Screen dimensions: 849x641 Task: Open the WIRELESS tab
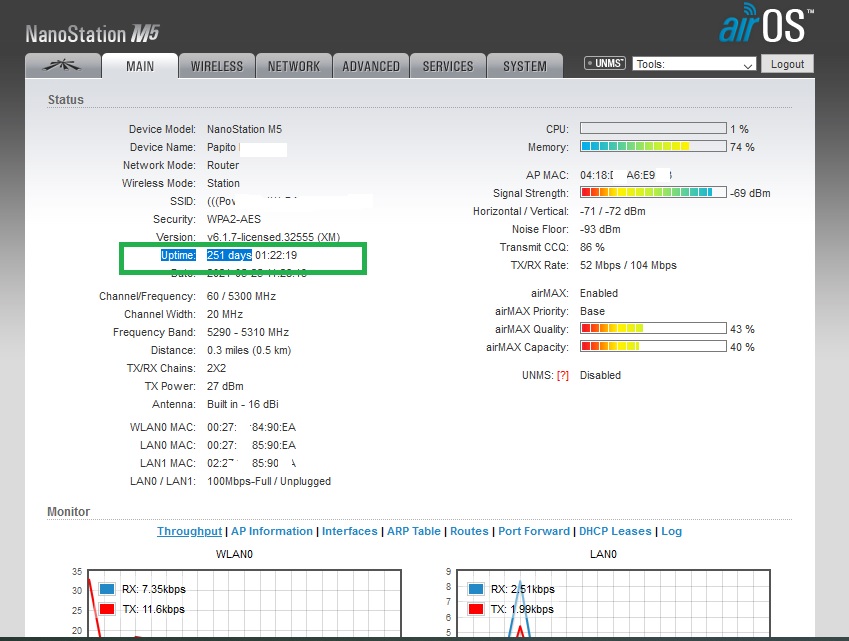tap(217, 66)
